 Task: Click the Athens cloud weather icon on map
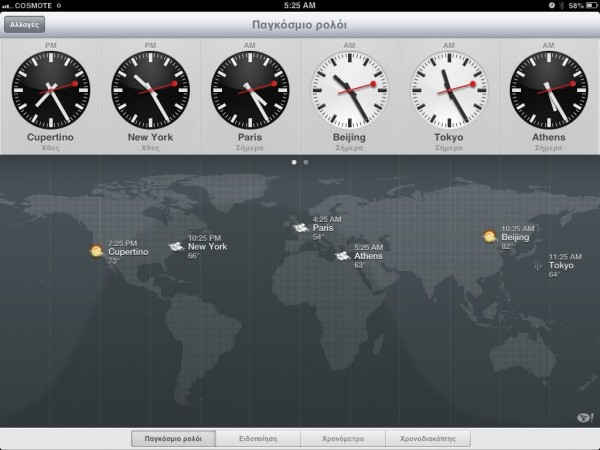coord(342,256)
